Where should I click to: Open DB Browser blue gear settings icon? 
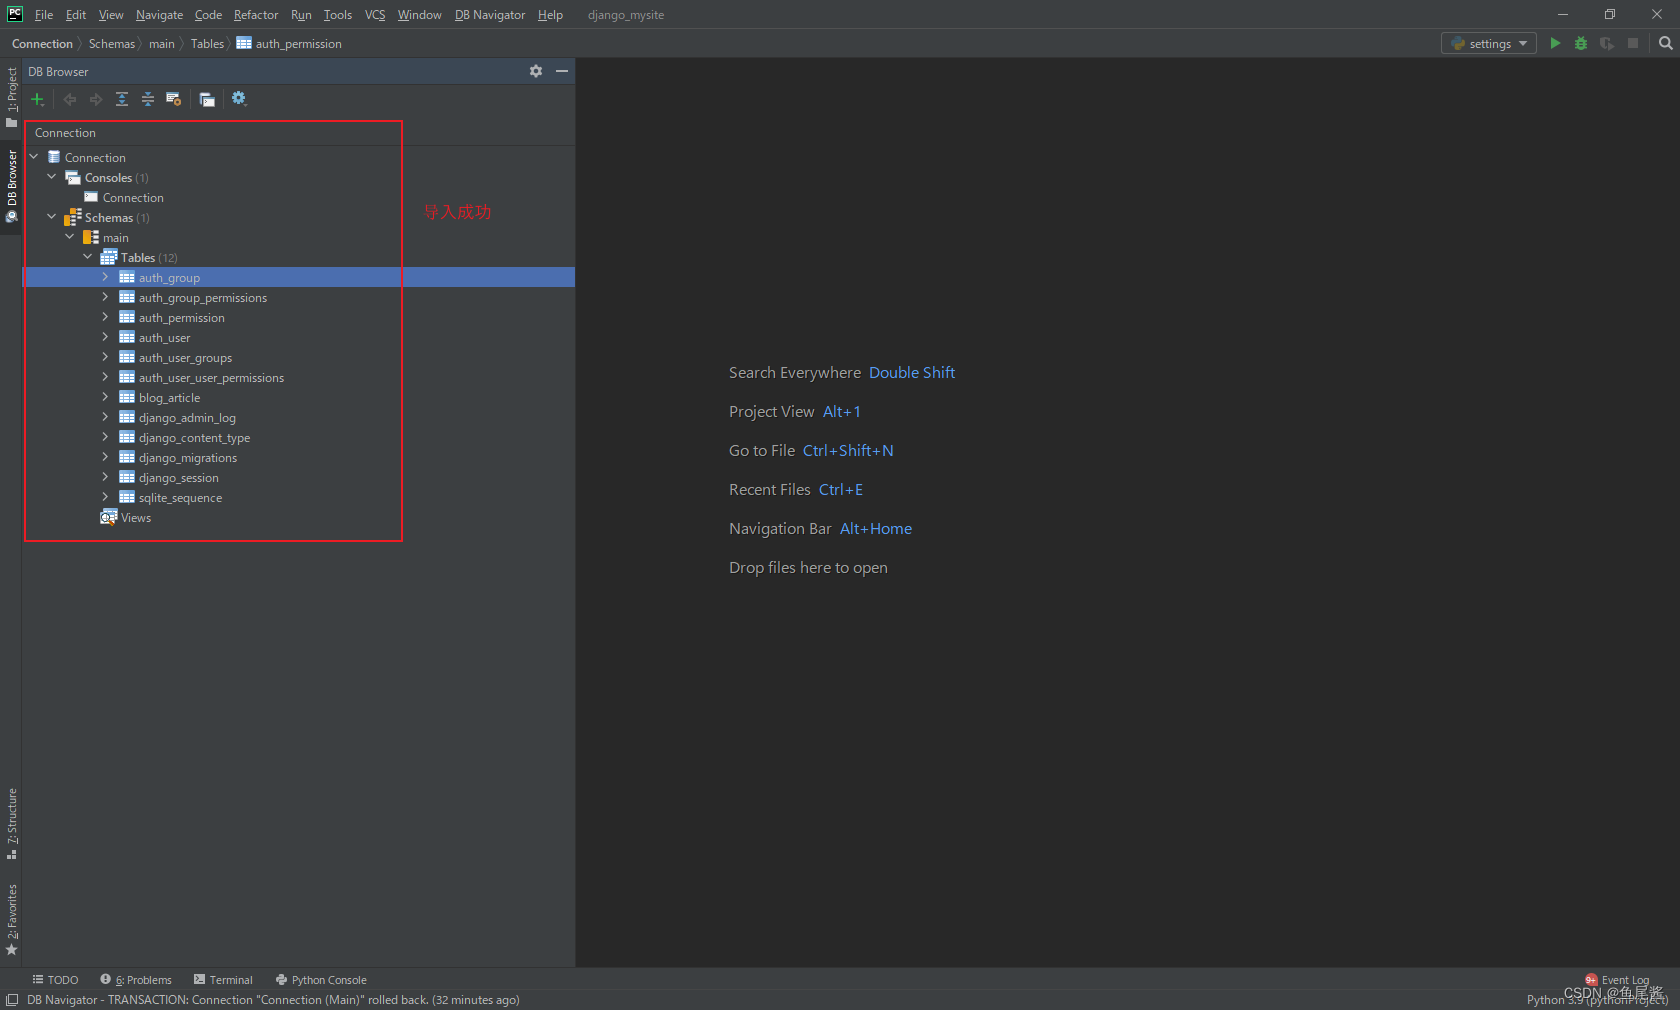pos(239,98)
